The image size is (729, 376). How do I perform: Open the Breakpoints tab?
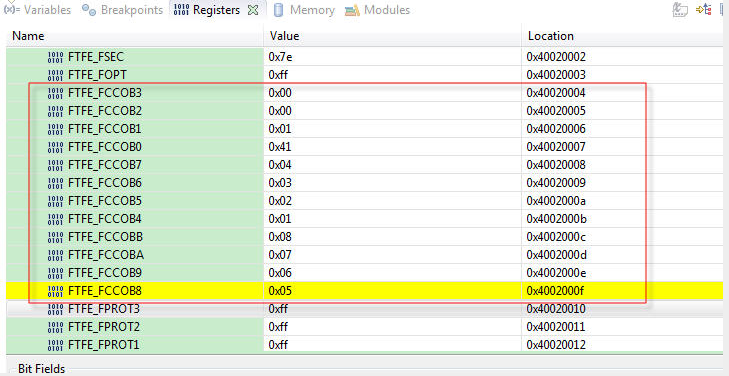click(x=122, y=10)
